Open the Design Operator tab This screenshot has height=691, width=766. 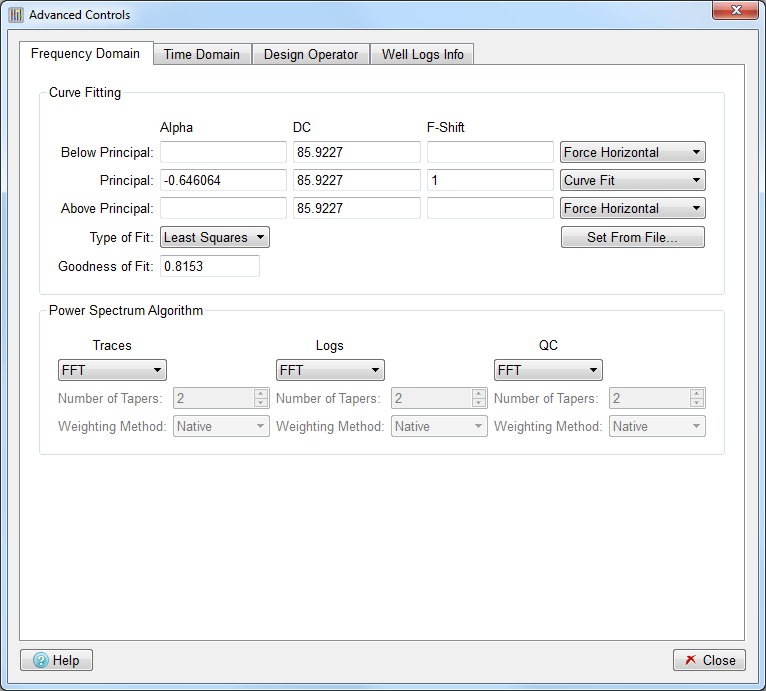tap(311, 54)
